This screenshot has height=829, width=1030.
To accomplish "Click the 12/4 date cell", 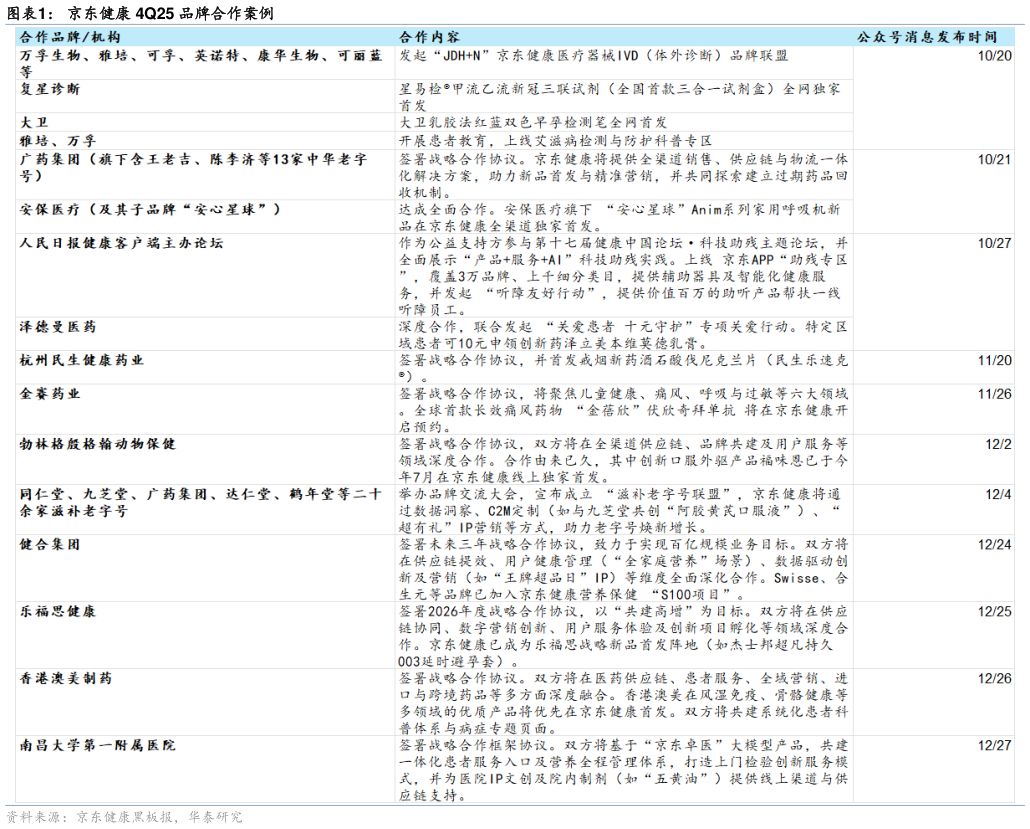I will pyautogui.click(x=998, y=494).
